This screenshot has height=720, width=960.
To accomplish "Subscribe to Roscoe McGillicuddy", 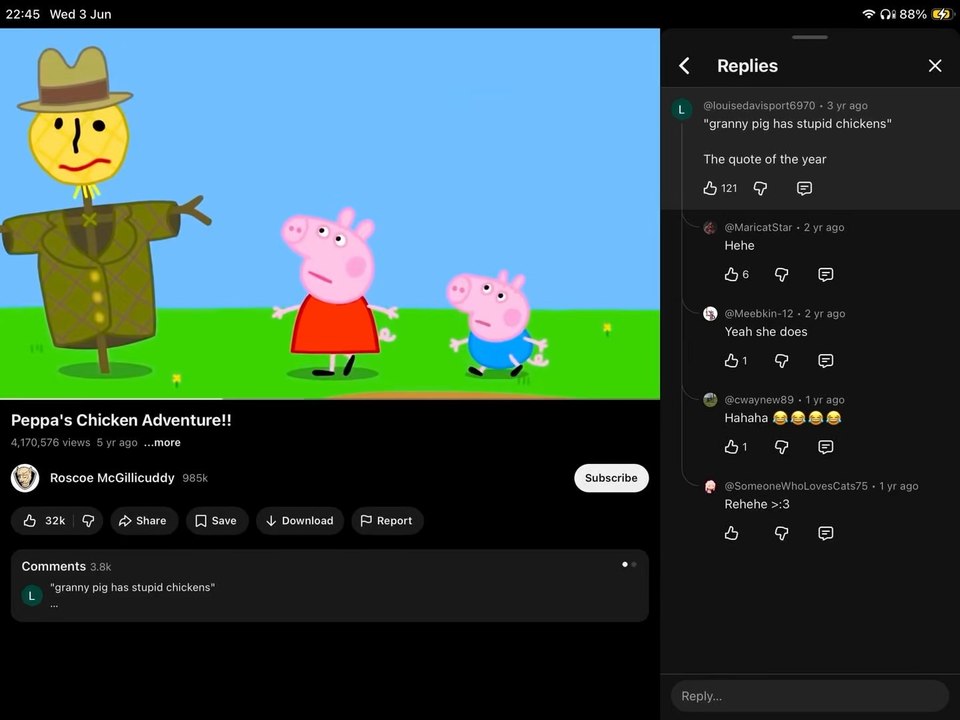I will click(611, 478).
